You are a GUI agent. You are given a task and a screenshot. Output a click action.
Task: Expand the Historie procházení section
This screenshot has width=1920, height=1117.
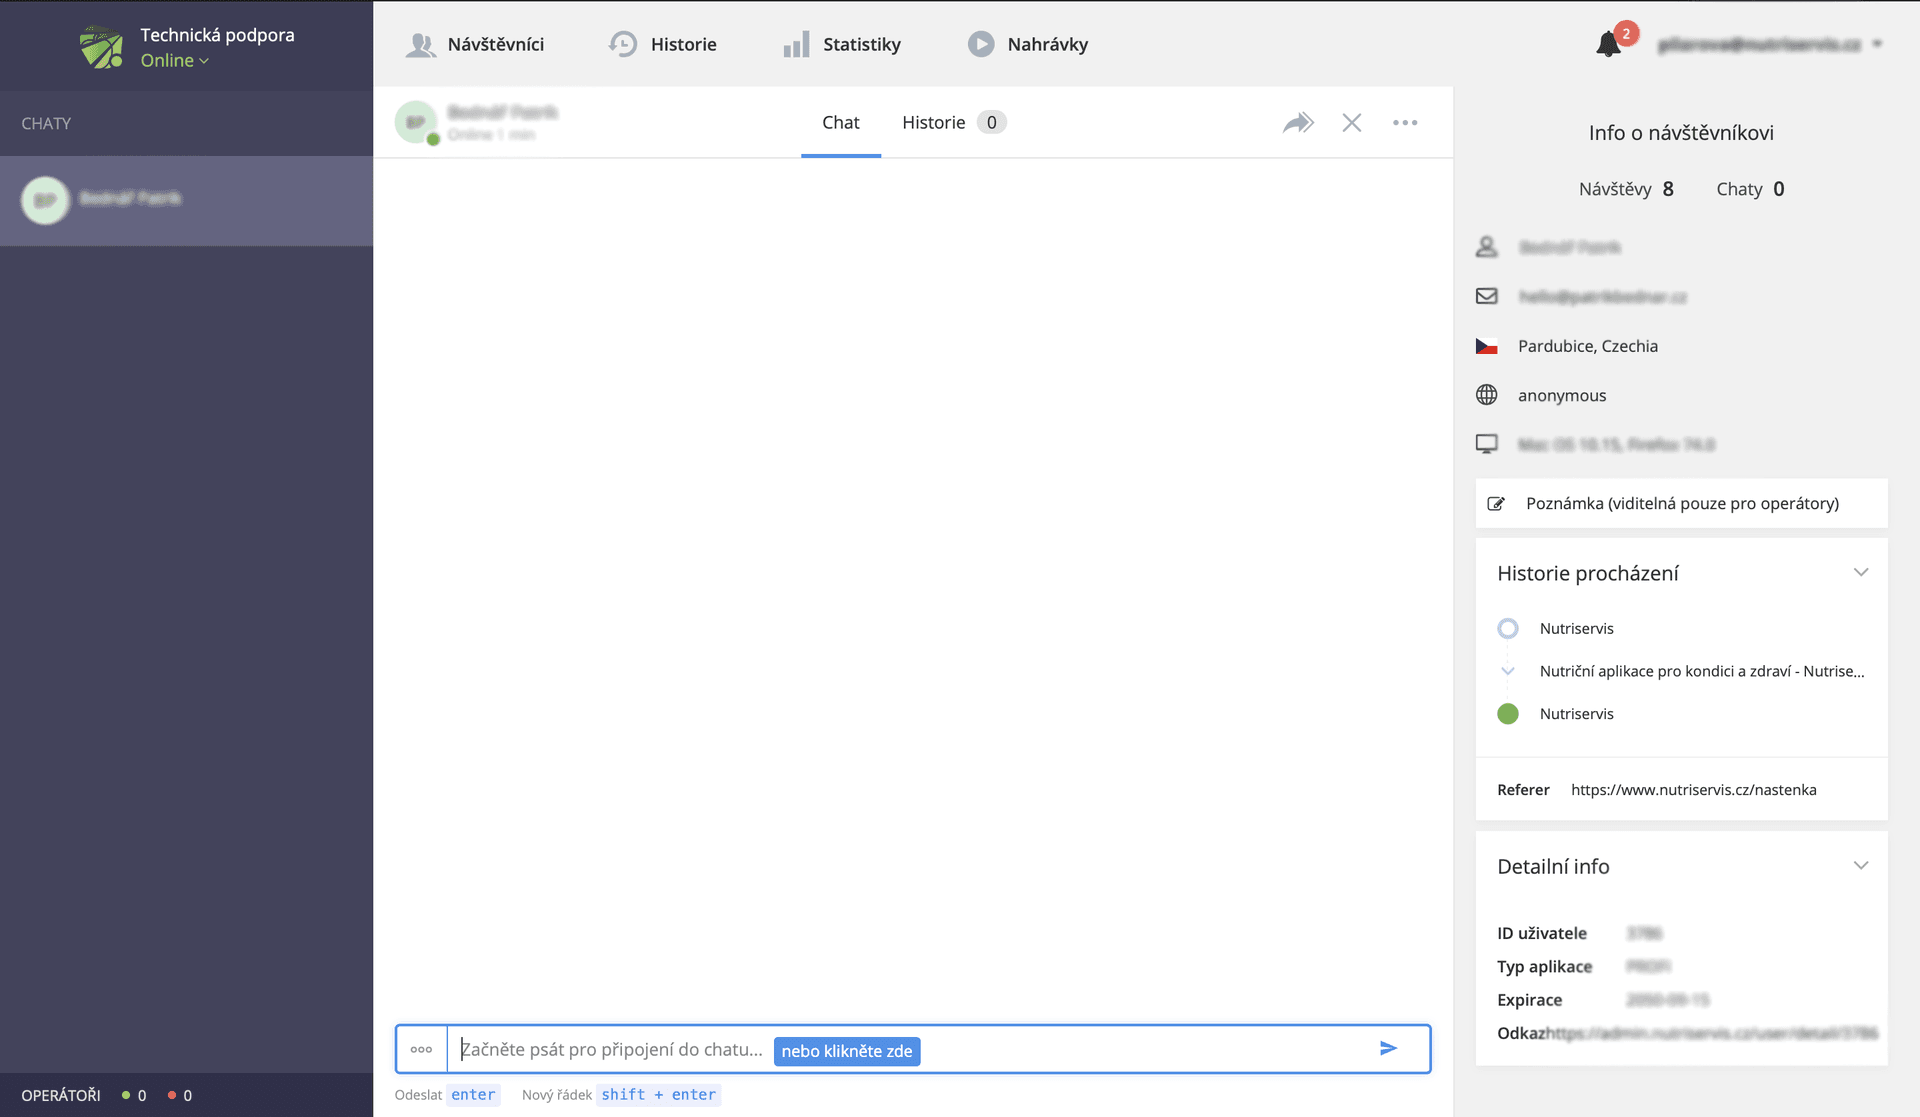[1861, 573]
